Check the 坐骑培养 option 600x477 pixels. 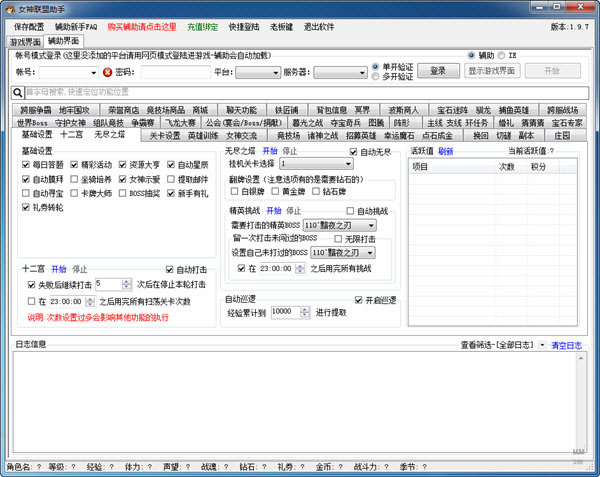pyautogui.click(x=74, y=179)
